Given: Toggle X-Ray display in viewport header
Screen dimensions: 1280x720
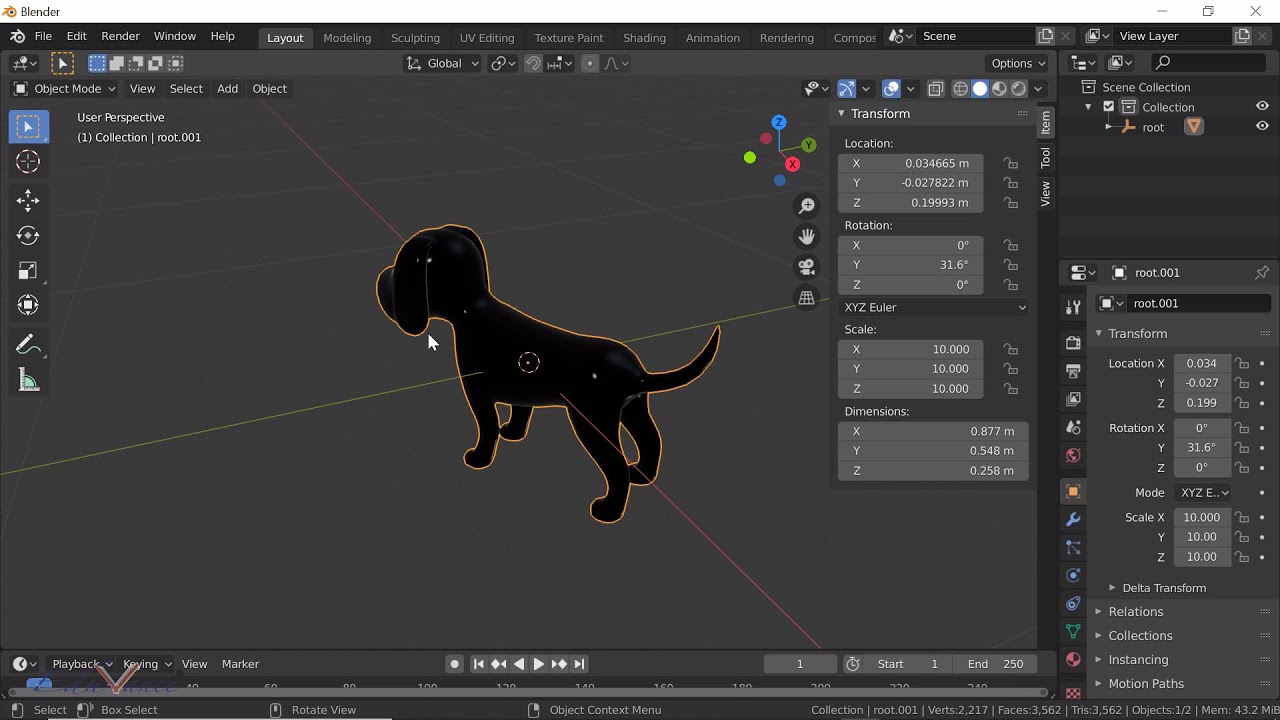Looking at the screenshot, I should tap(936, 89).
